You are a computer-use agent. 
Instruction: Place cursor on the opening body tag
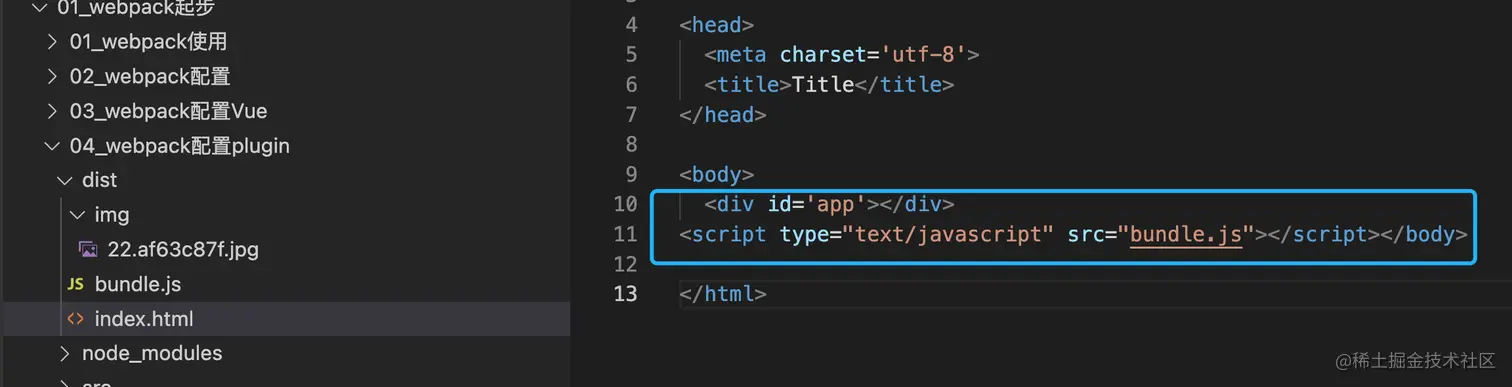point(716,175)
